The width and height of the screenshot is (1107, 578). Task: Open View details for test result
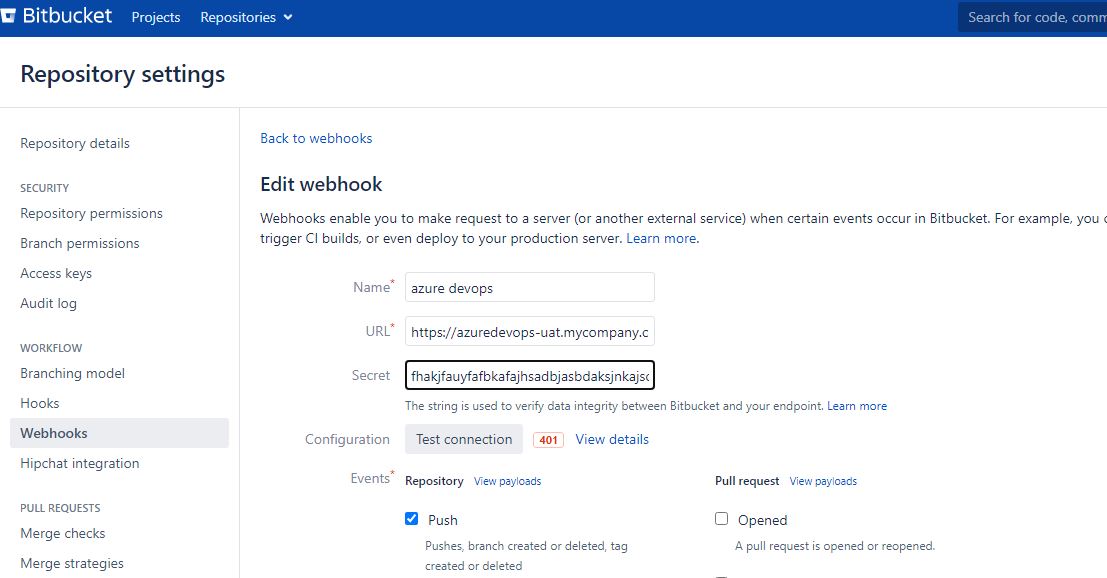[612, 439]
